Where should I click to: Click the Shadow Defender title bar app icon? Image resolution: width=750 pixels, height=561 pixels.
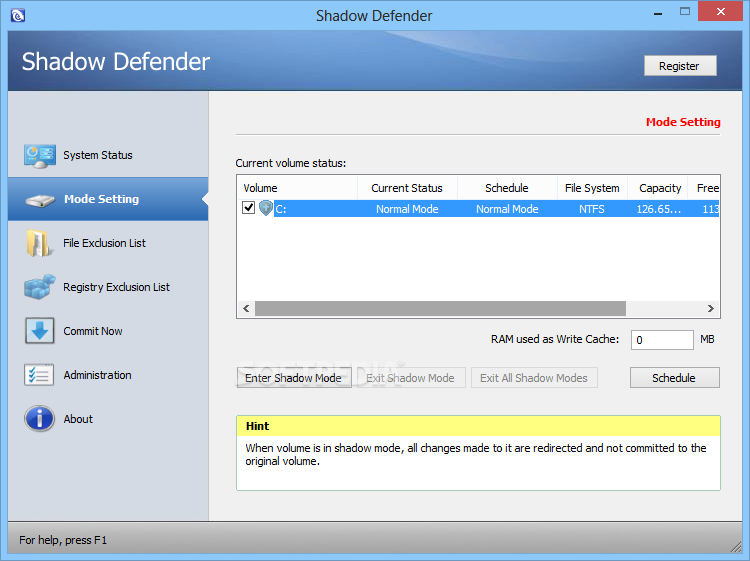click(x=18, y=15)
